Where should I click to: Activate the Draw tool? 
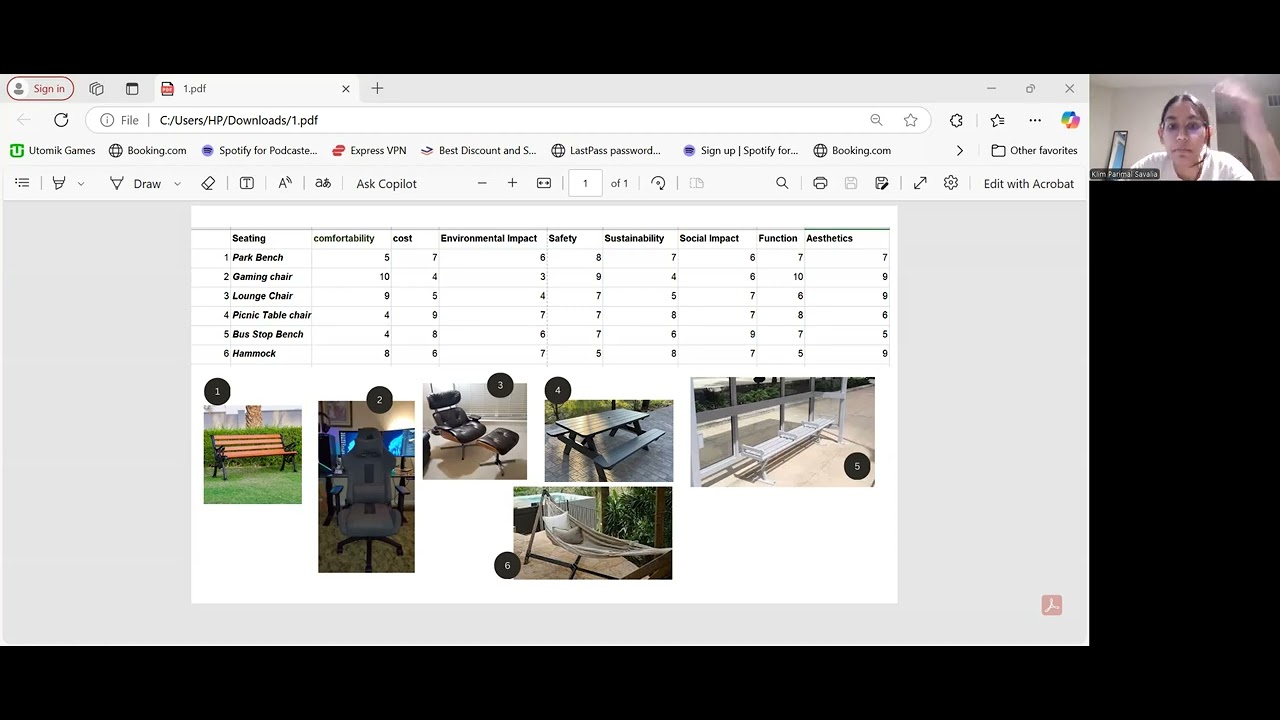pos(135,183)
